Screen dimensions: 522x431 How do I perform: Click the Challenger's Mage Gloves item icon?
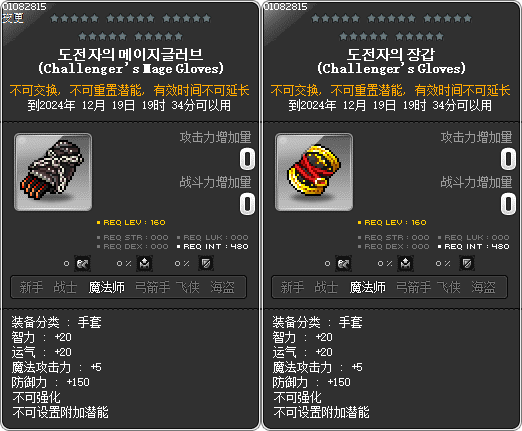point(53,172)
